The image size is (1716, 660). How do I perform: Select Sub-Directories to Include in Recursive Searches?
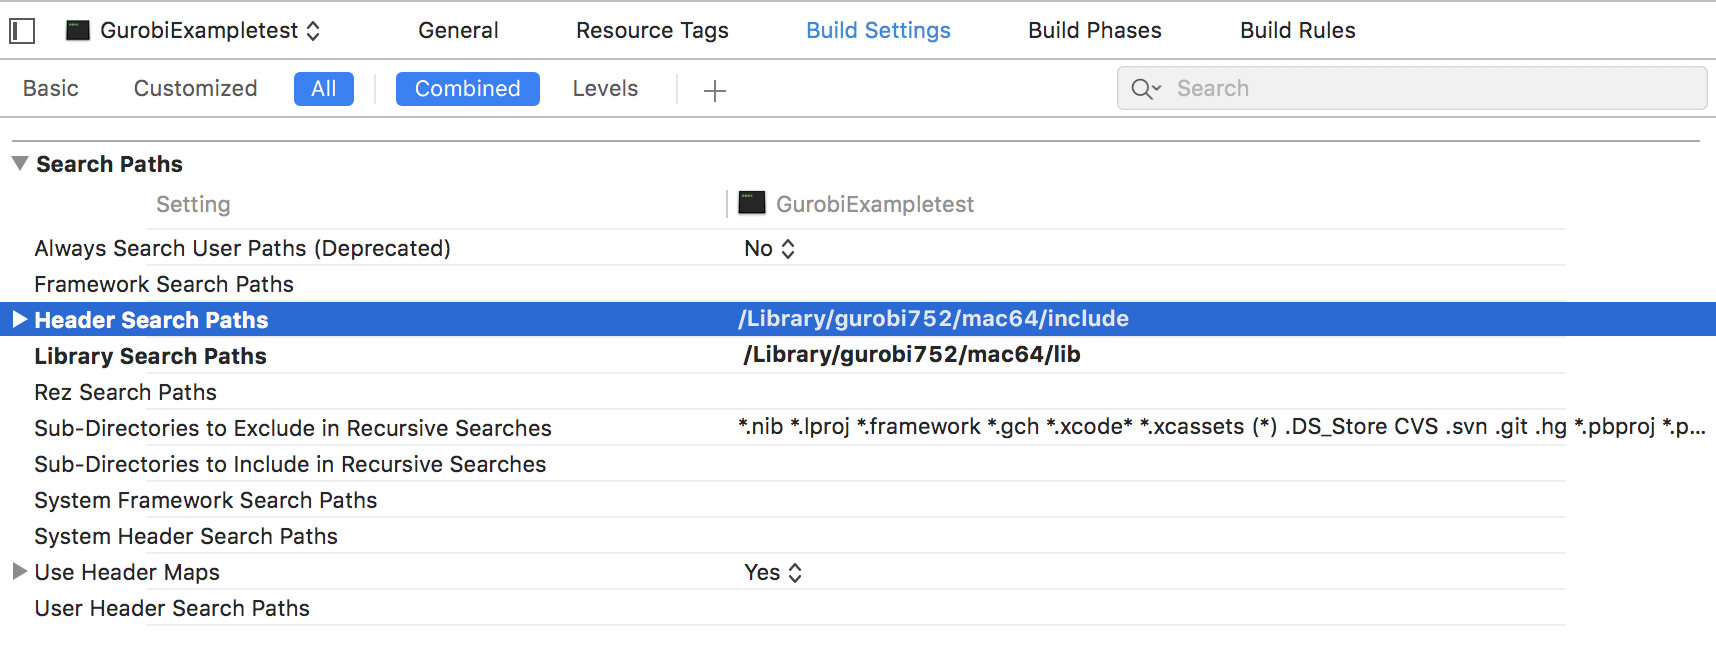[x=290, y=464]
